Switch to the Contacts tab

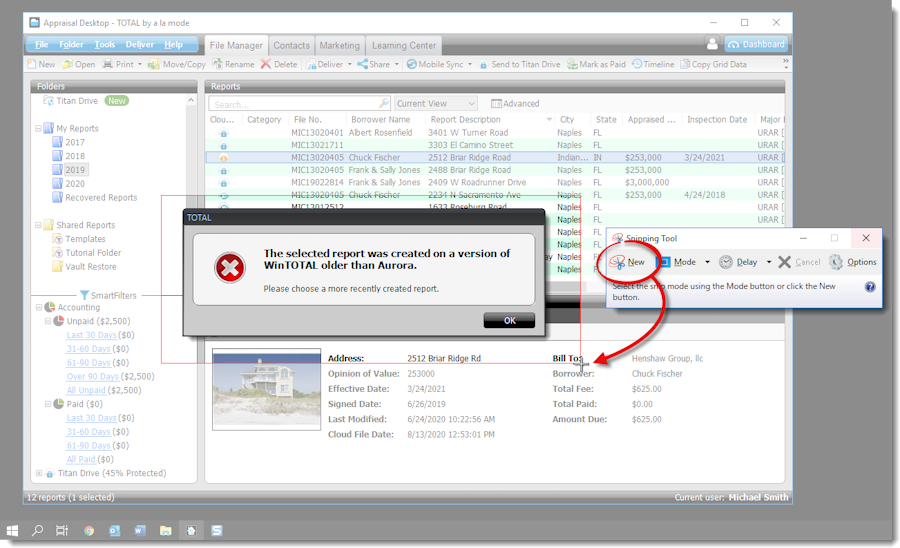point(292,45)
